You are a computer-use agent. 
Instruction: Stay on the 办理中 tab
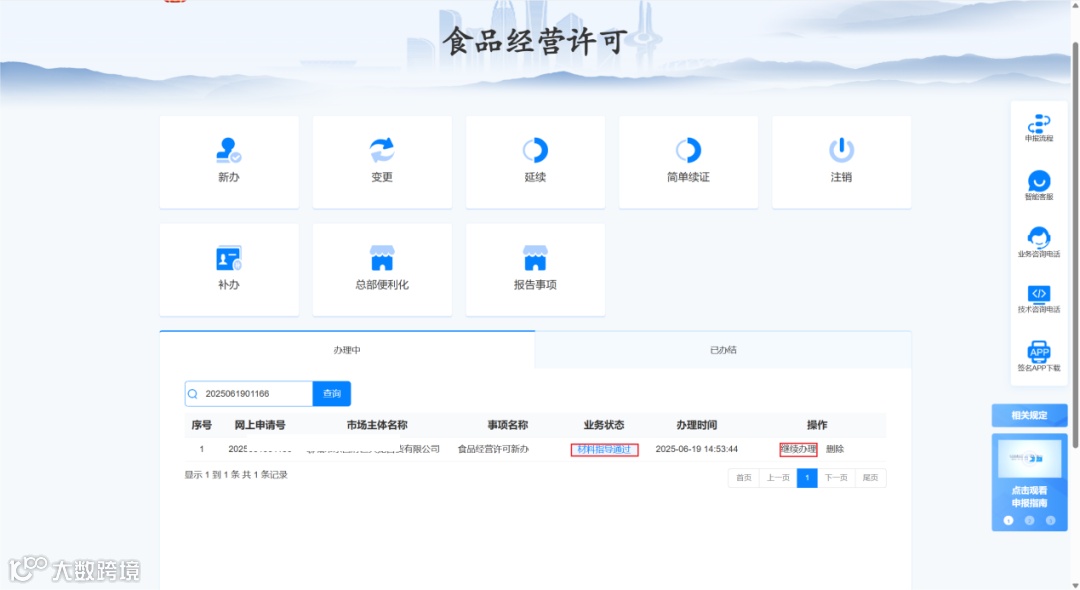click(x=347, y=349)
